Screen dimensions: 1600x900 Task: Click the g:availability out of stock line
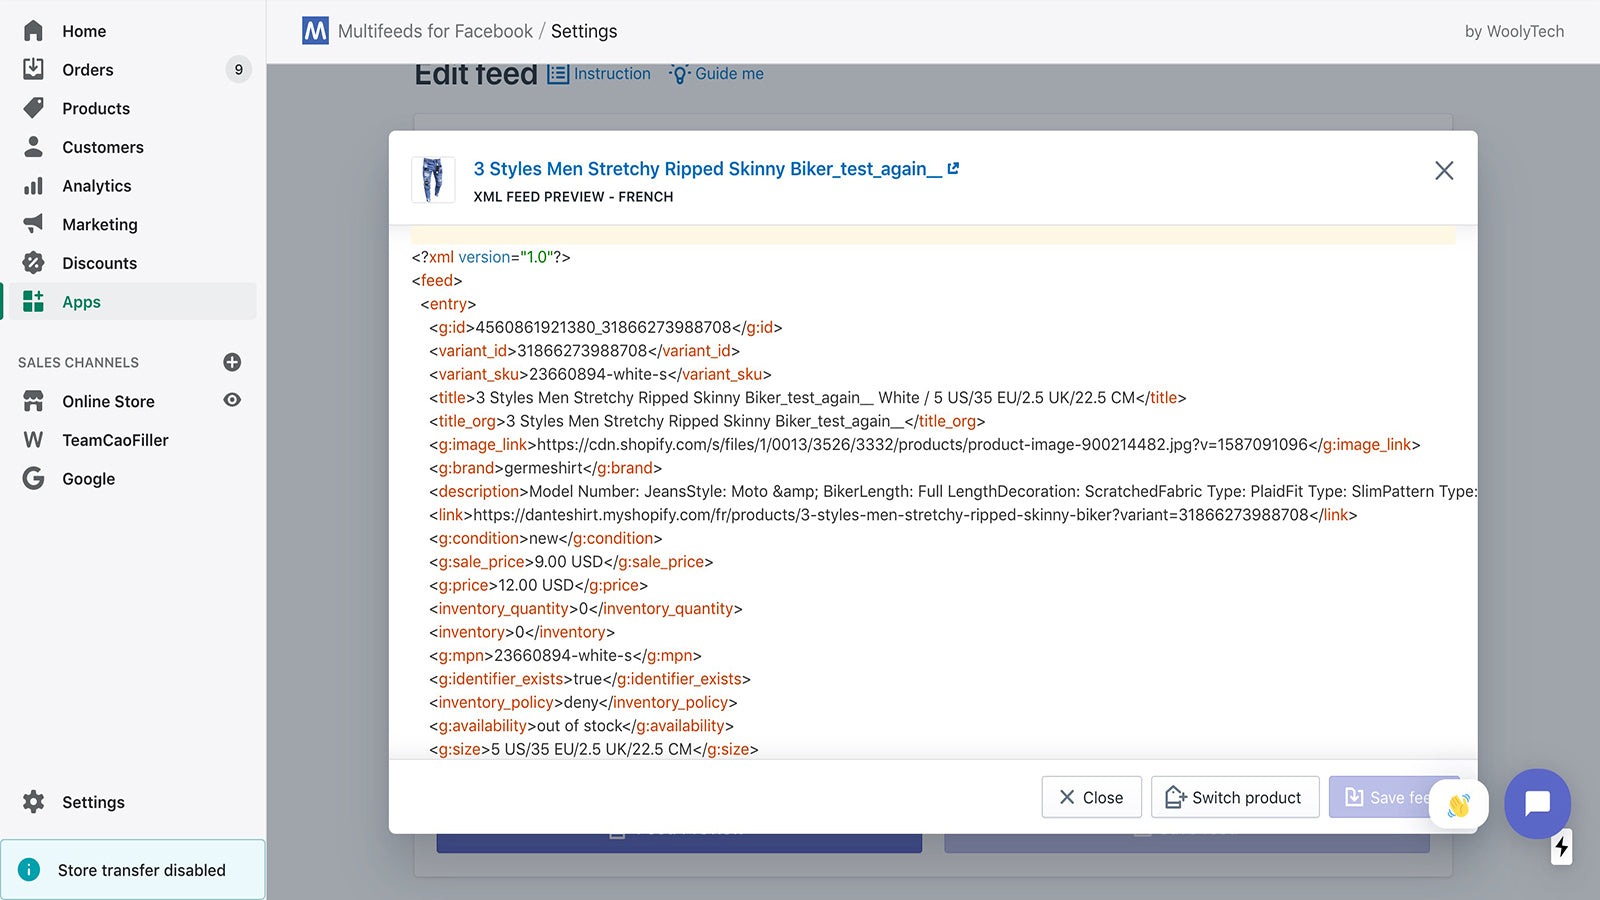pos(581,726)
